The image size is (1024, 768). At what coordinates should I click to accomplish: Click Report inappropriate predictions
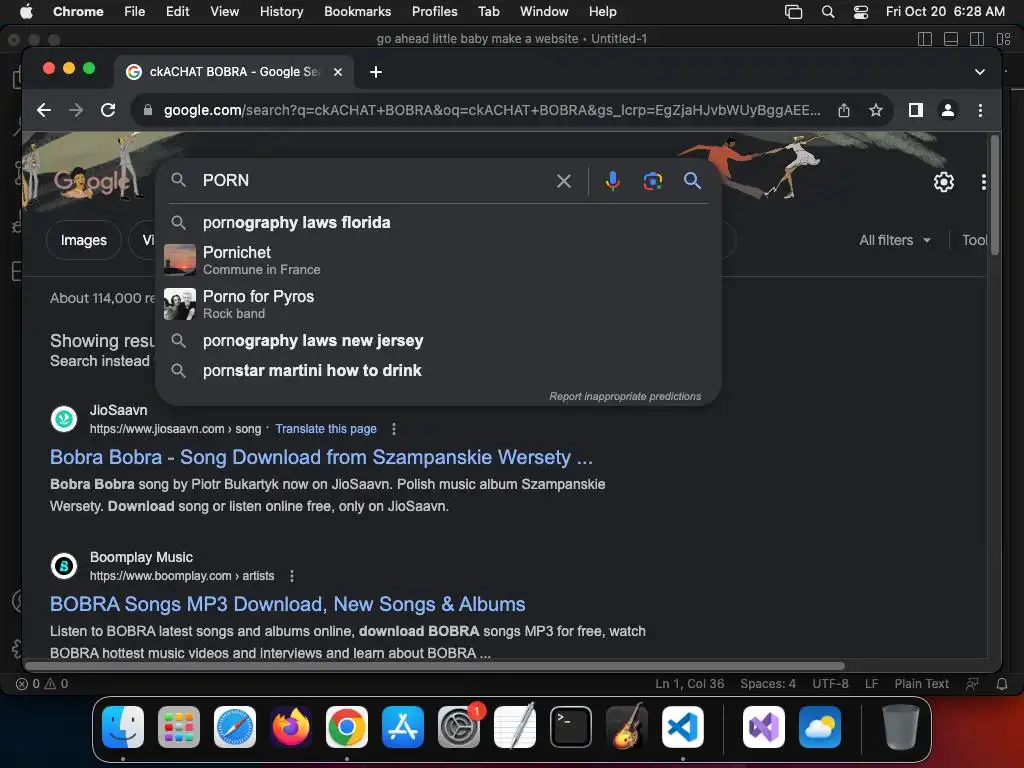coord(625,396)
